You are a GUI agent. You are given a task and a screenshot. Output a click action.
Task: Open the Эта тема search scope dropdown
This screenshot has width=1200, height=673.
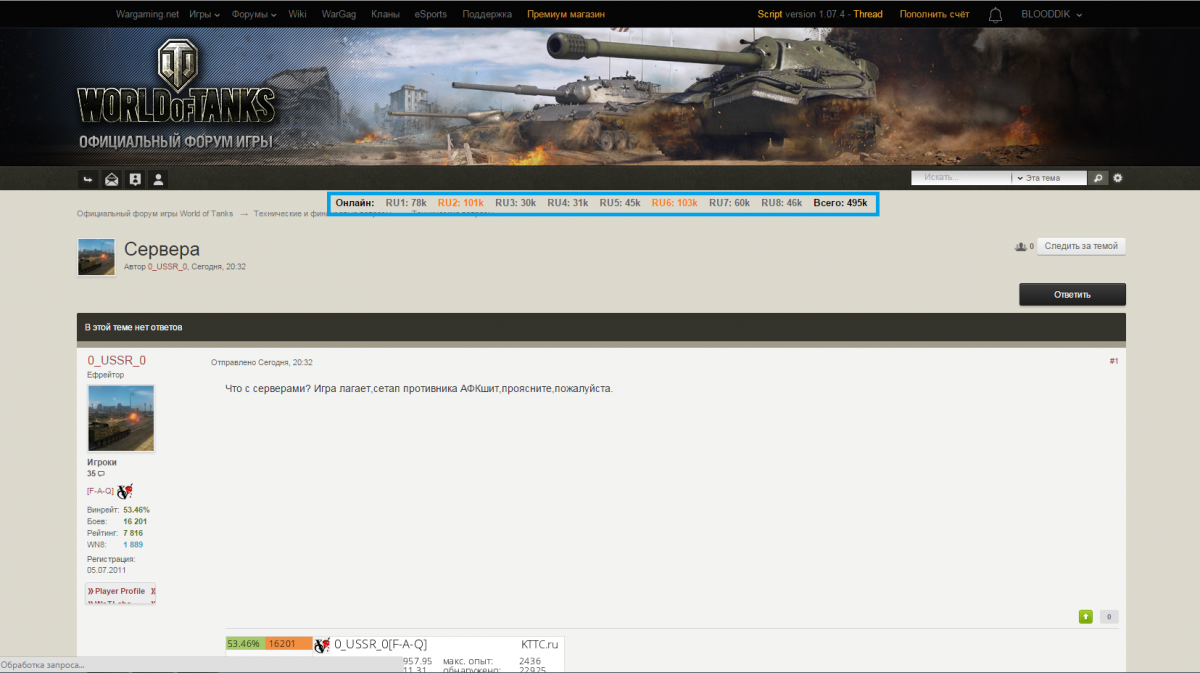(1049, 178)
